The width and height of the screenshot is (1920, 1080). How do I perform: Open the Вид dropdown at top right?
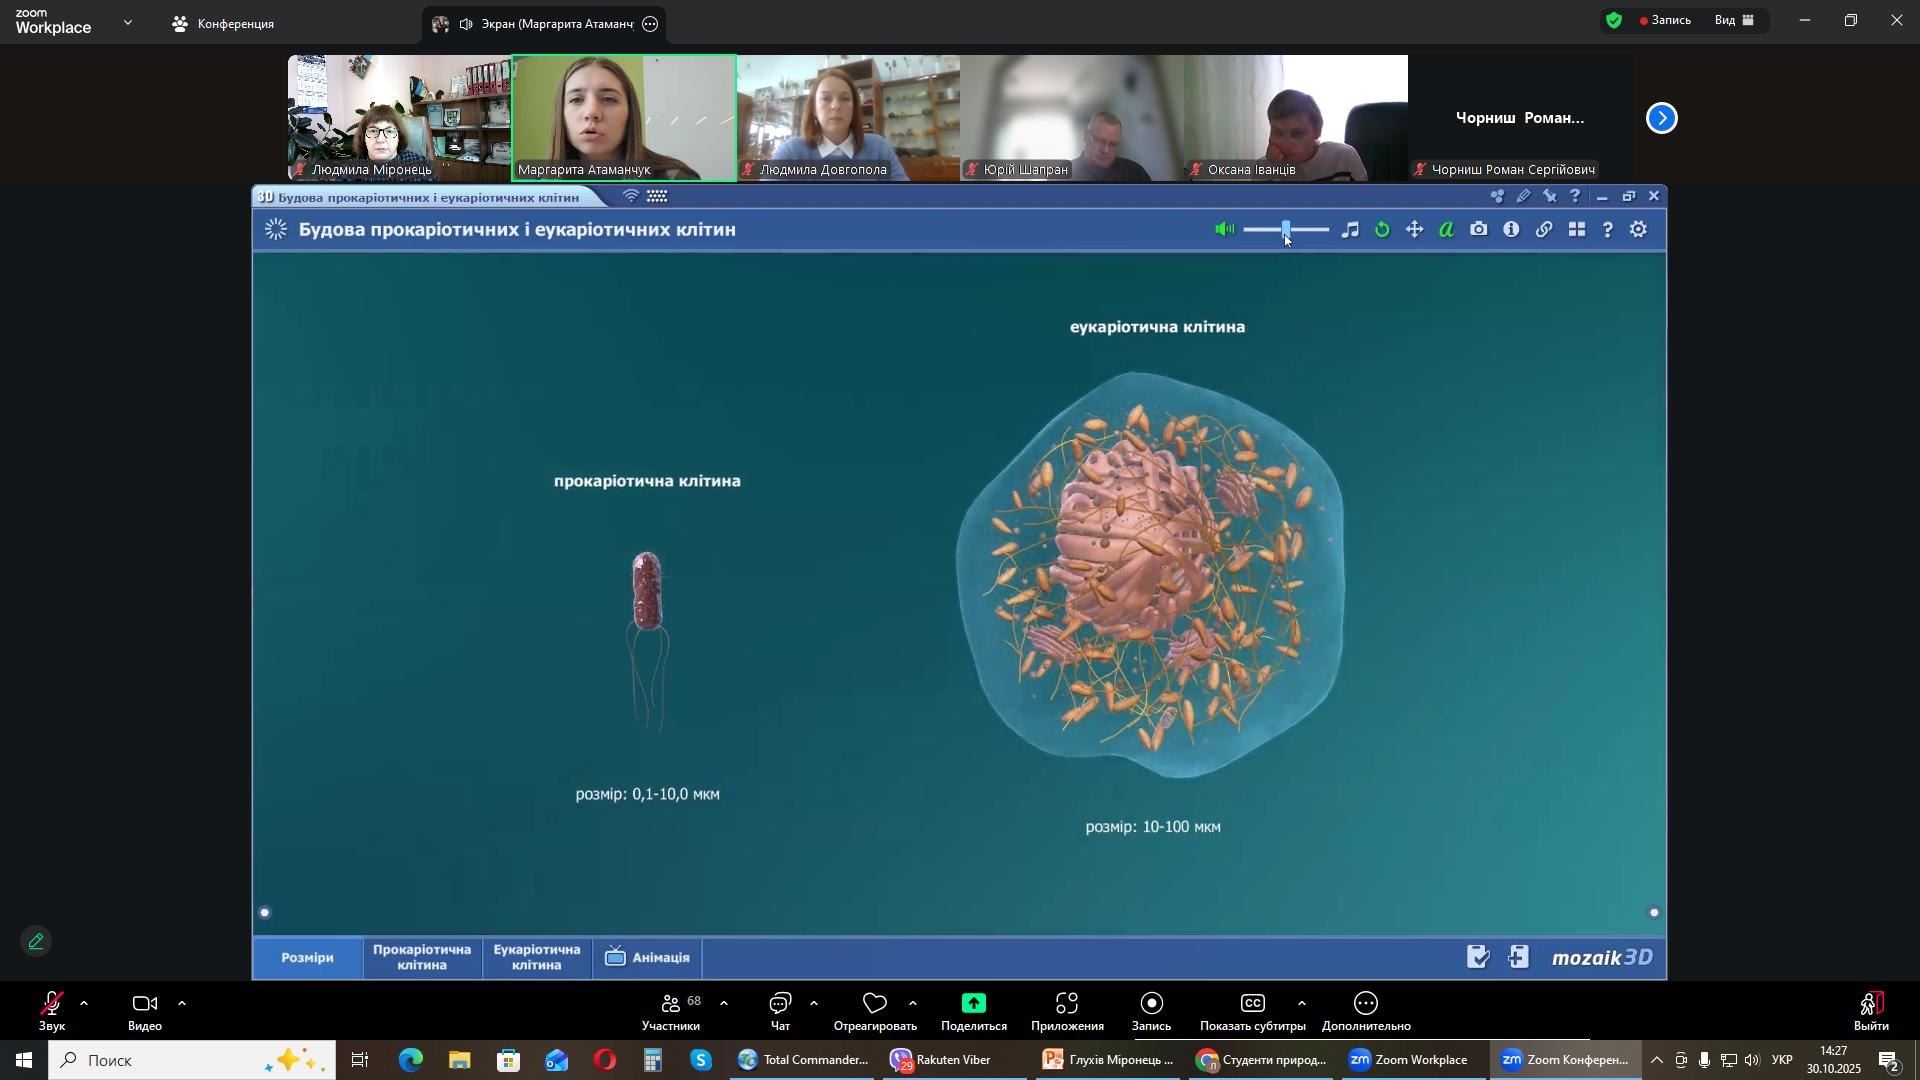pos(1735,20)
